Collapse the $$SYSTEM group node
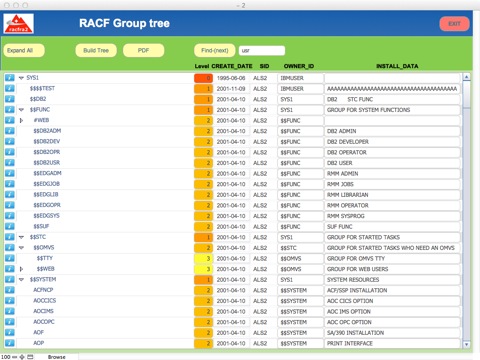Image resolution: width=480 pixels, height=360 pixels. tap(21, 280)
